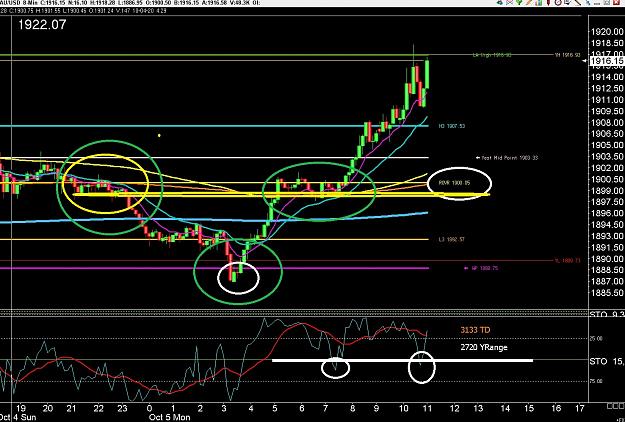Click the STO 9.3 stochastic value label
625x422 pixels.
(607, 314)
